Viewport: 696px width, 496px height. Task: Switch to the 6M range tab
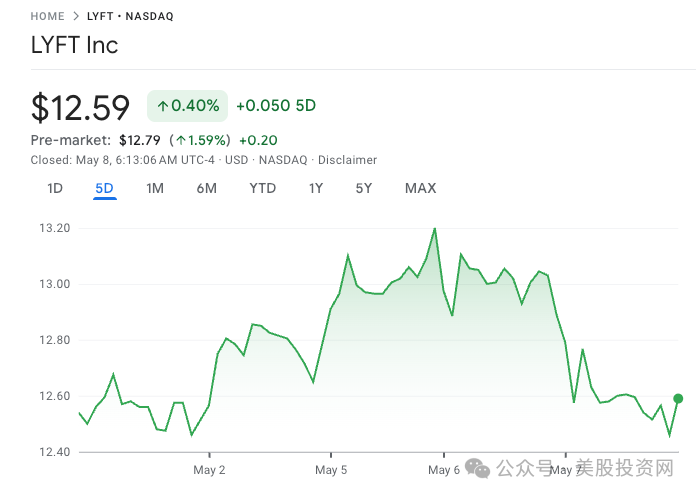click(207, 188)
